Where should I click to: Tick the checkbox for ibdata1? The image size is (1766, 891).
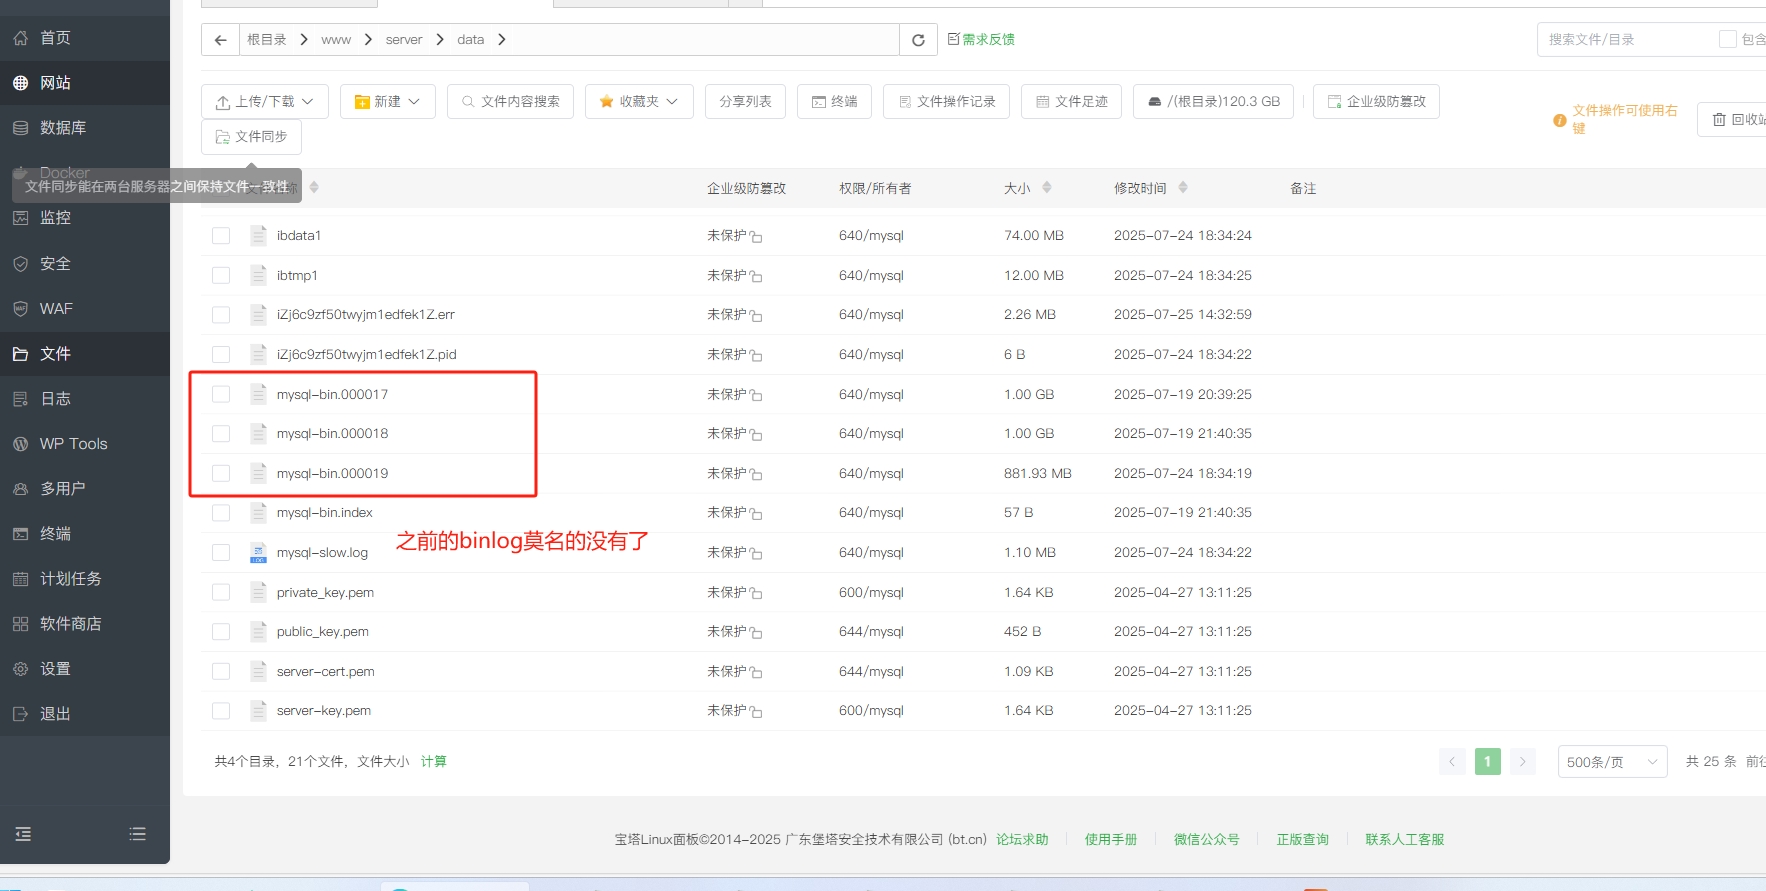tap(221, 236)
